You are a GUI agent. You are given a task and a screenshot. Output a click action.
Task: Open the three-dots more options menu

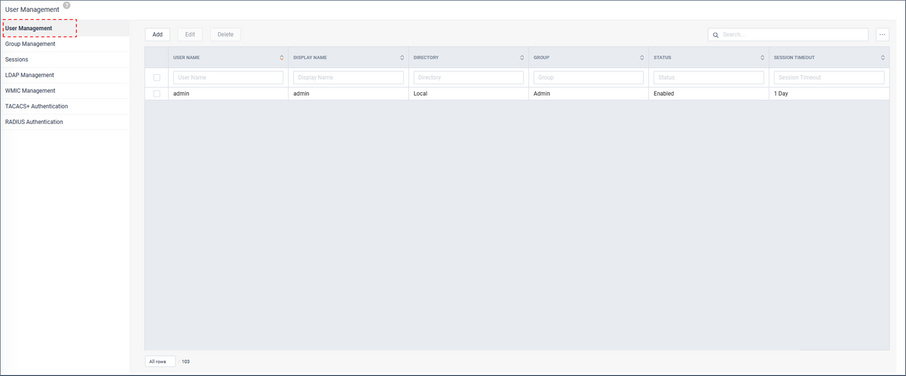click(882, 35)
